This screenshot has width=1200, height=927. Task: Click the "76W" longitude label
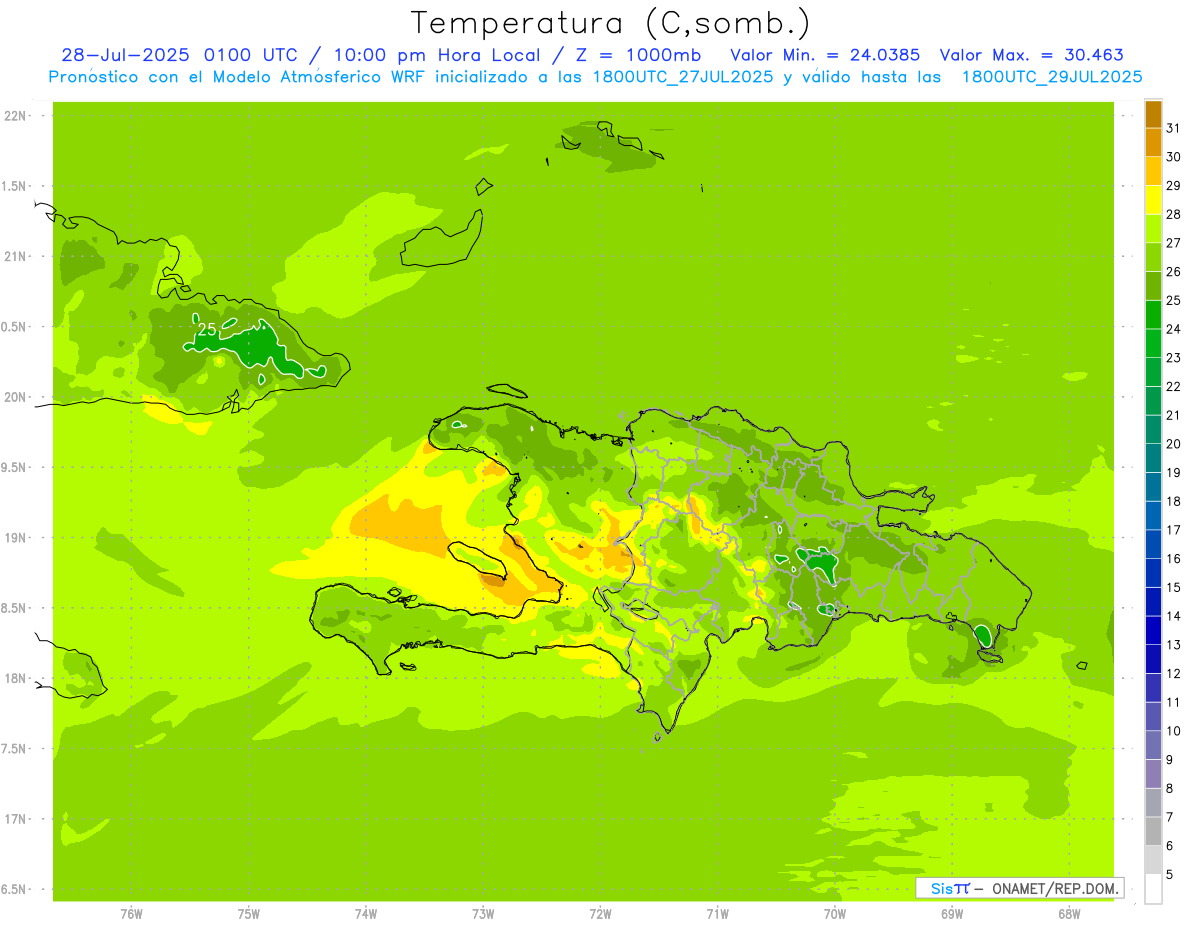(x=131, y=914)
